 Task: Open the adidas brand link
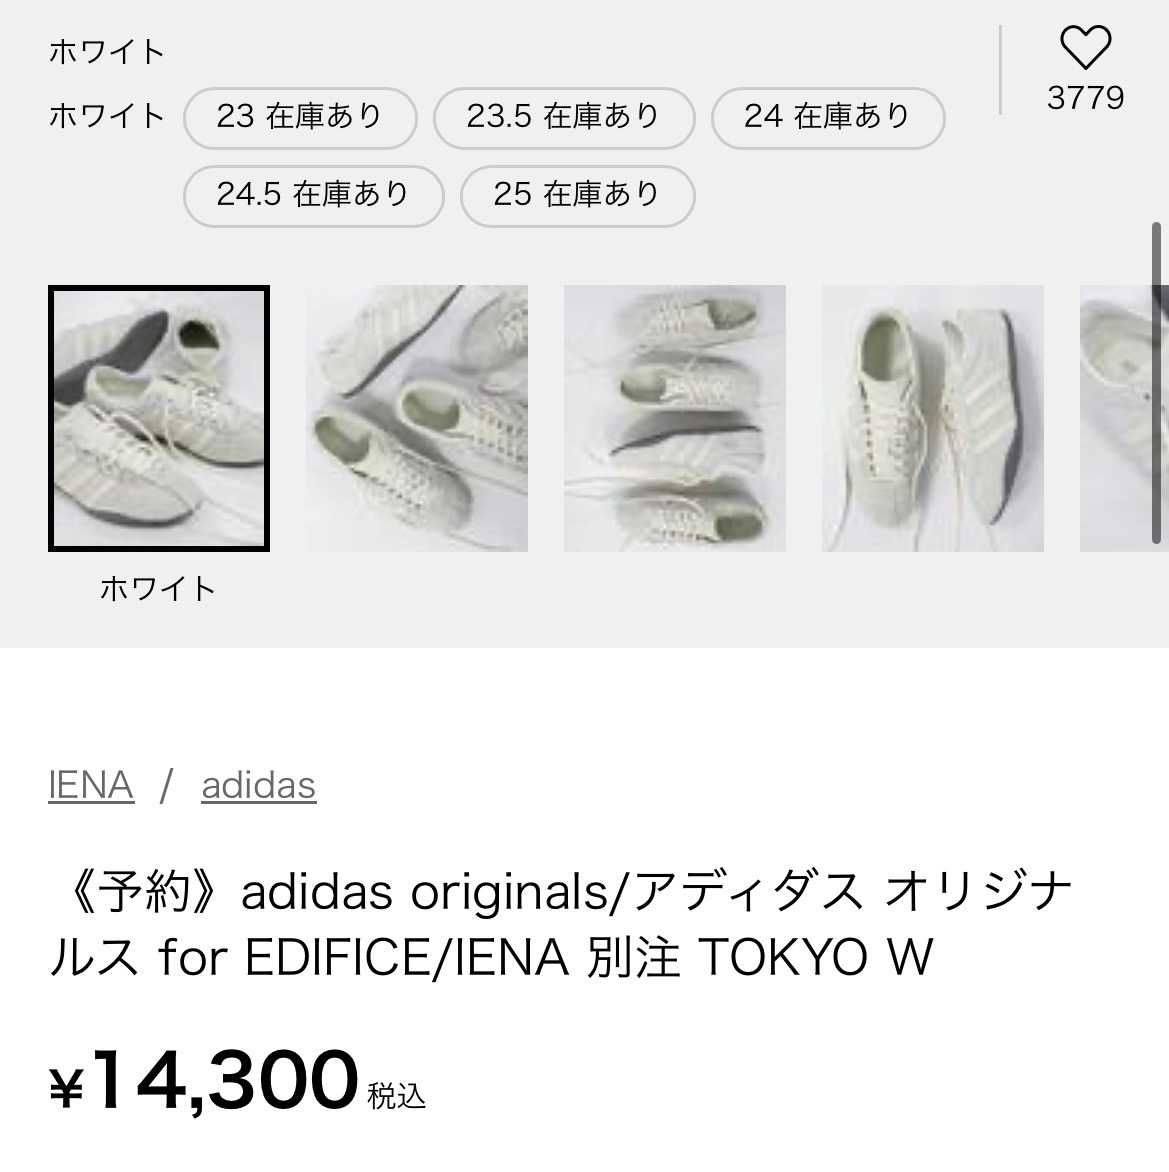coord(259,785)
